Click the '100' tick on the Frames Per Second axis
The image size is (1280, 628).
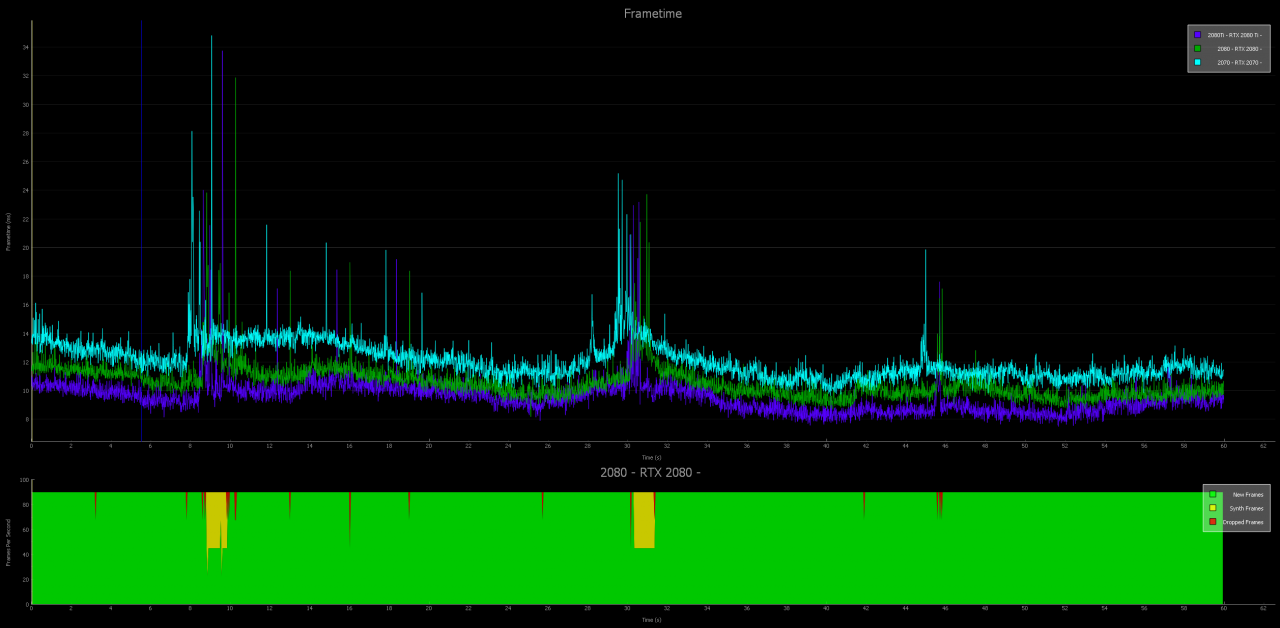27,481
